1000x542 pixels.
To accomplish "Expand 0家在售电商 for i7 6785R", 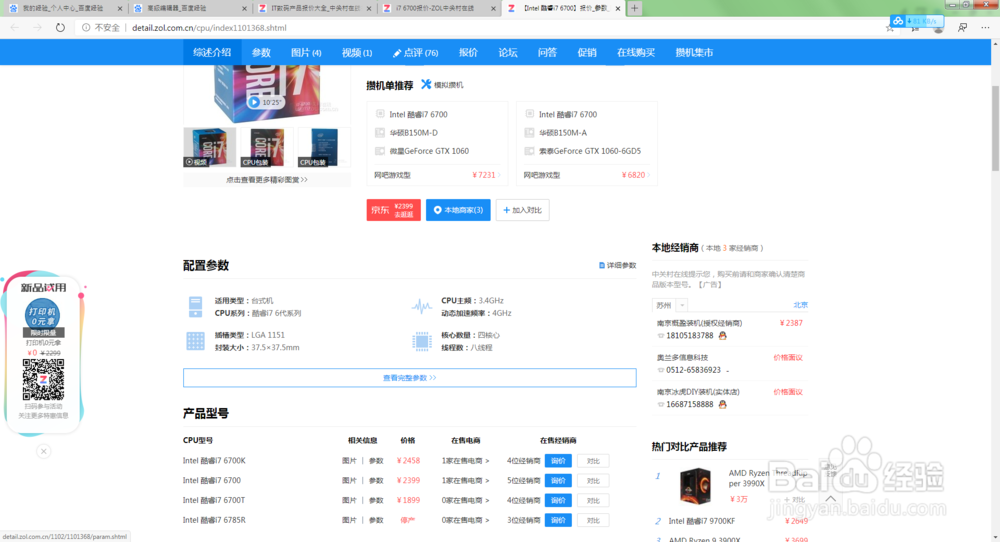I will tap(466, 520).
